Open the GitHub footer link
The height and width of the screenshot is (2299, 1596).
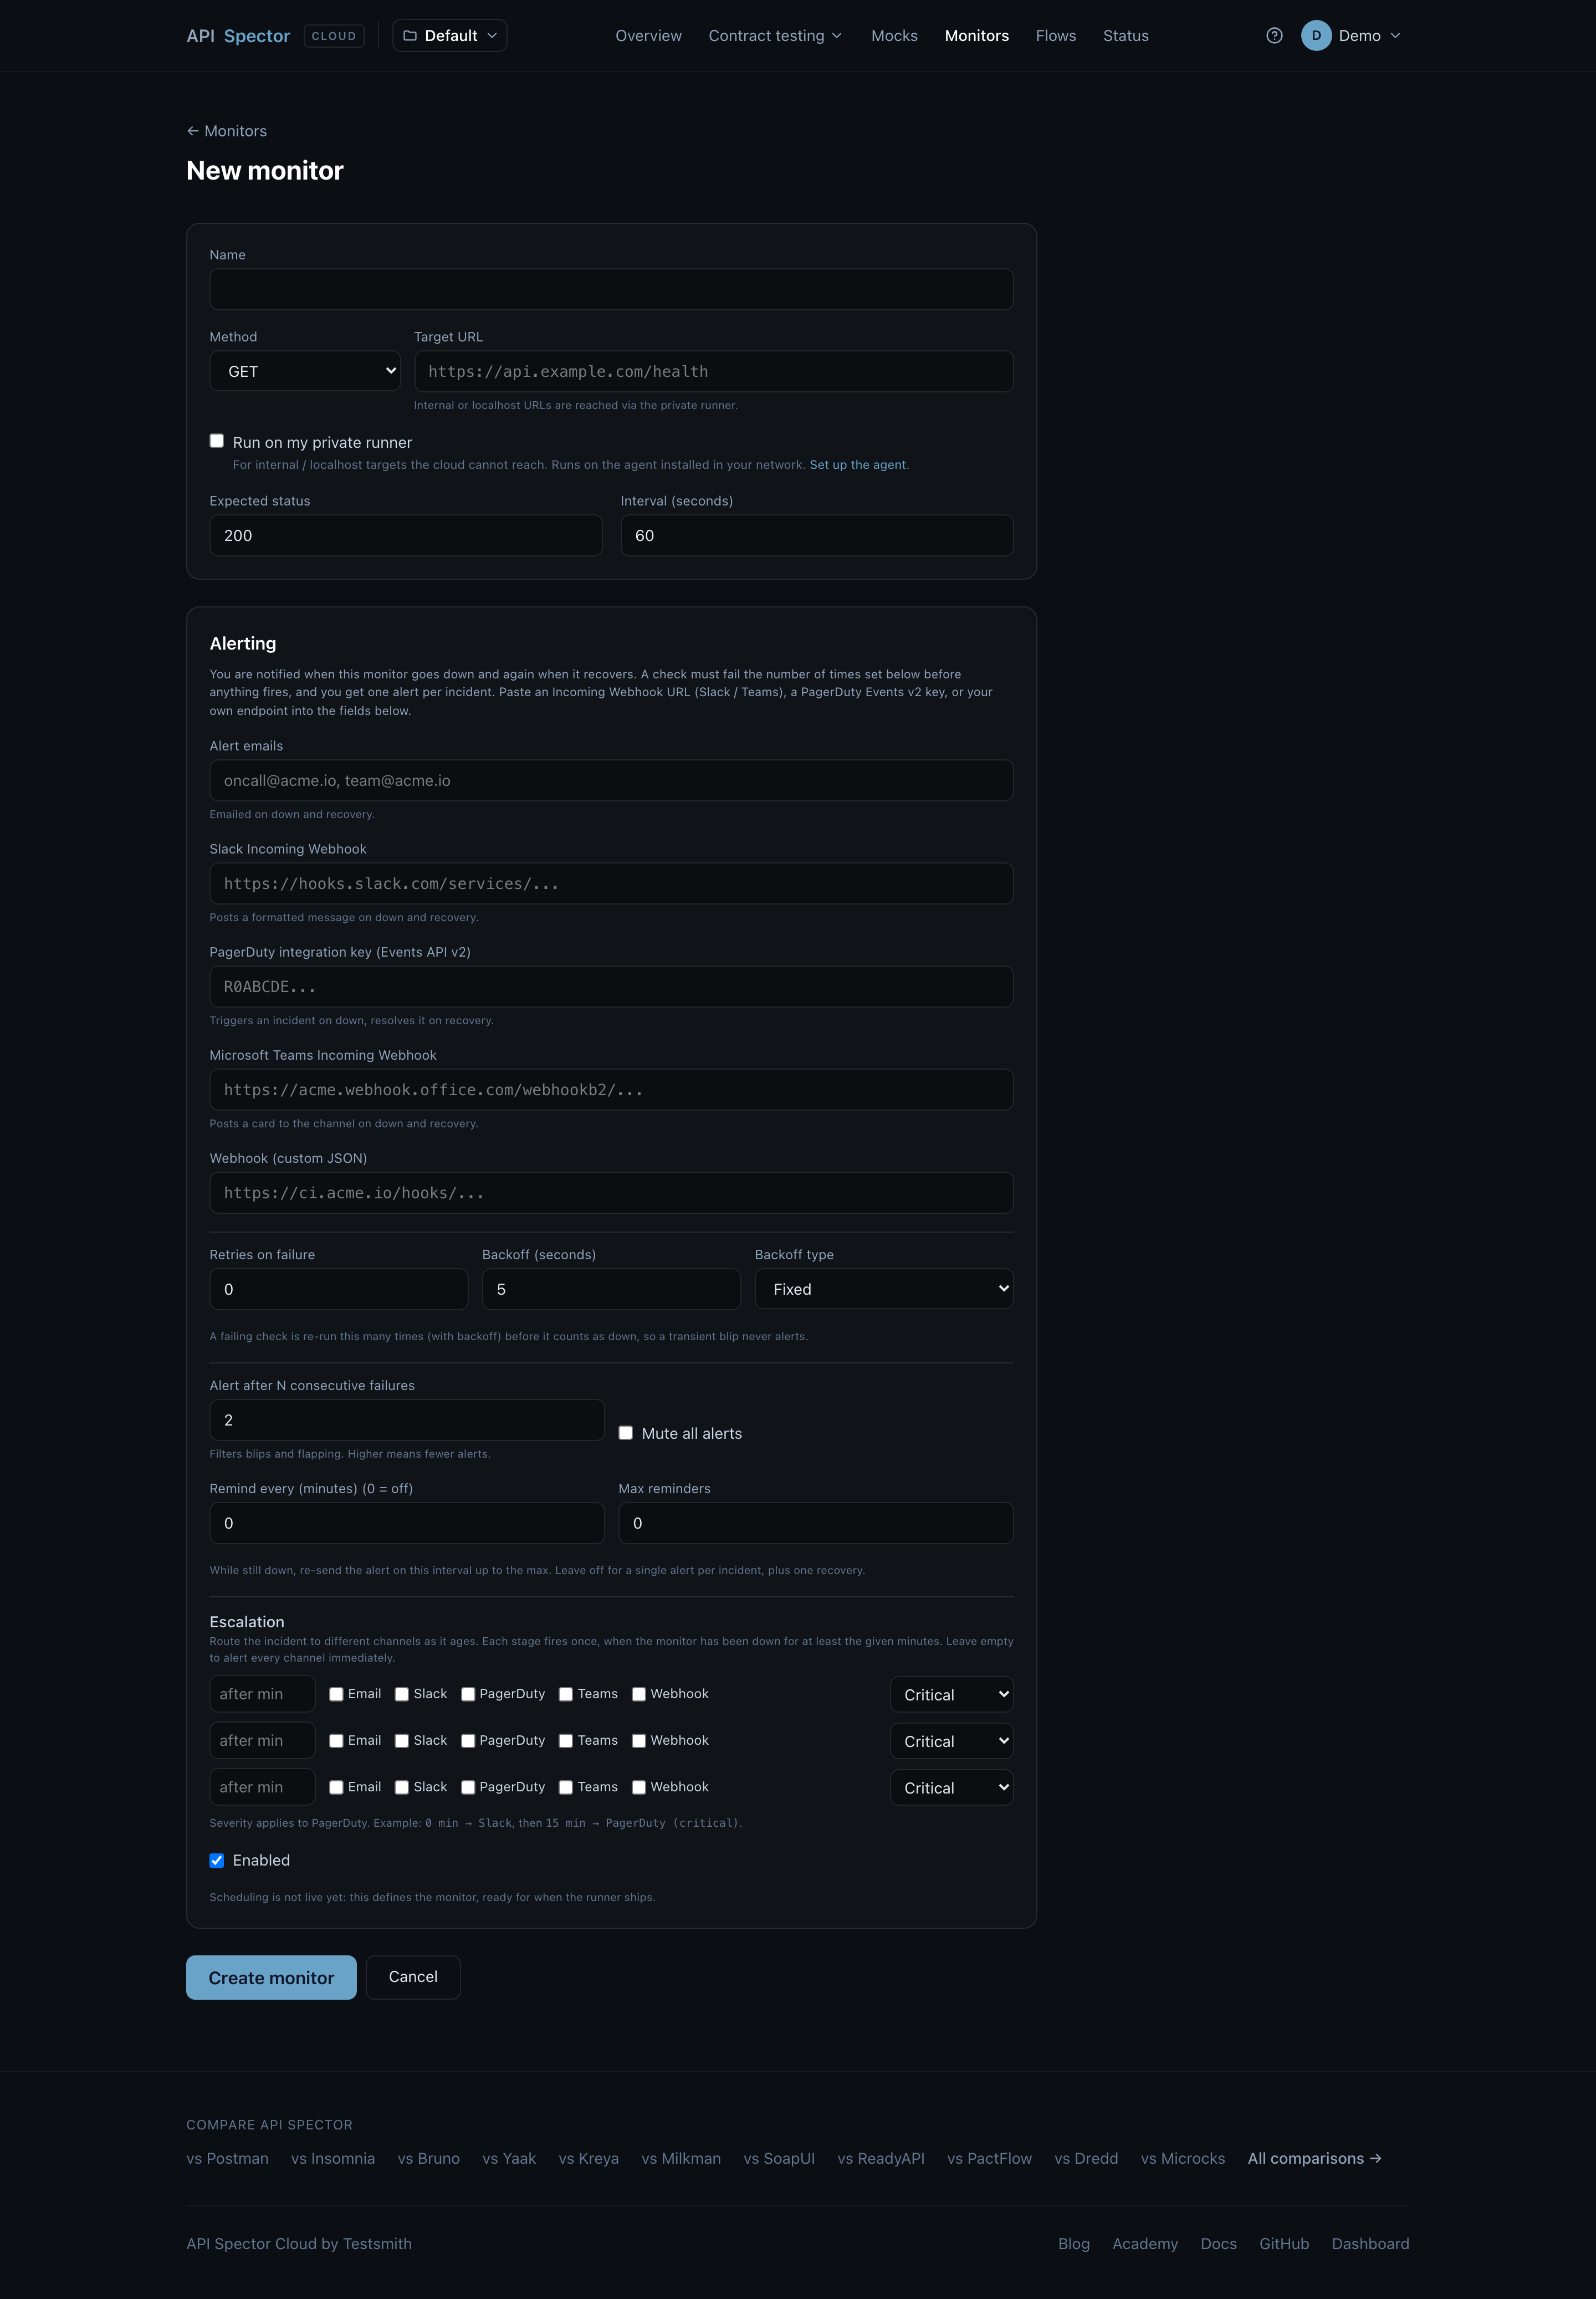[x=1284, y=2243]
